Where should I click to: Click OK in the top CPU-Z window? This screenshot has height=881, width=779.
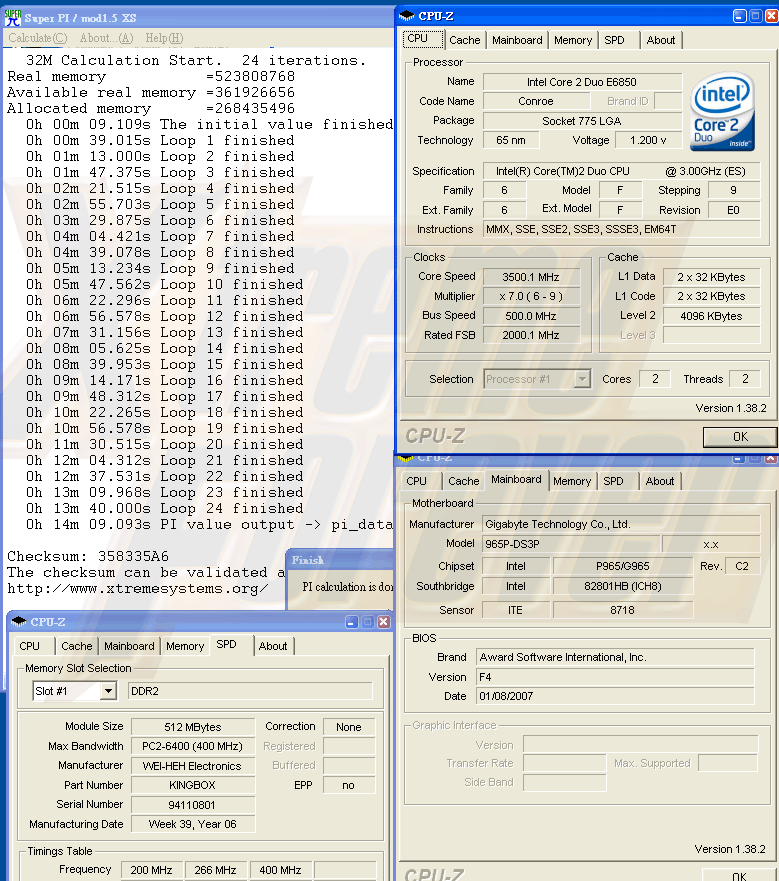(740, 437)
